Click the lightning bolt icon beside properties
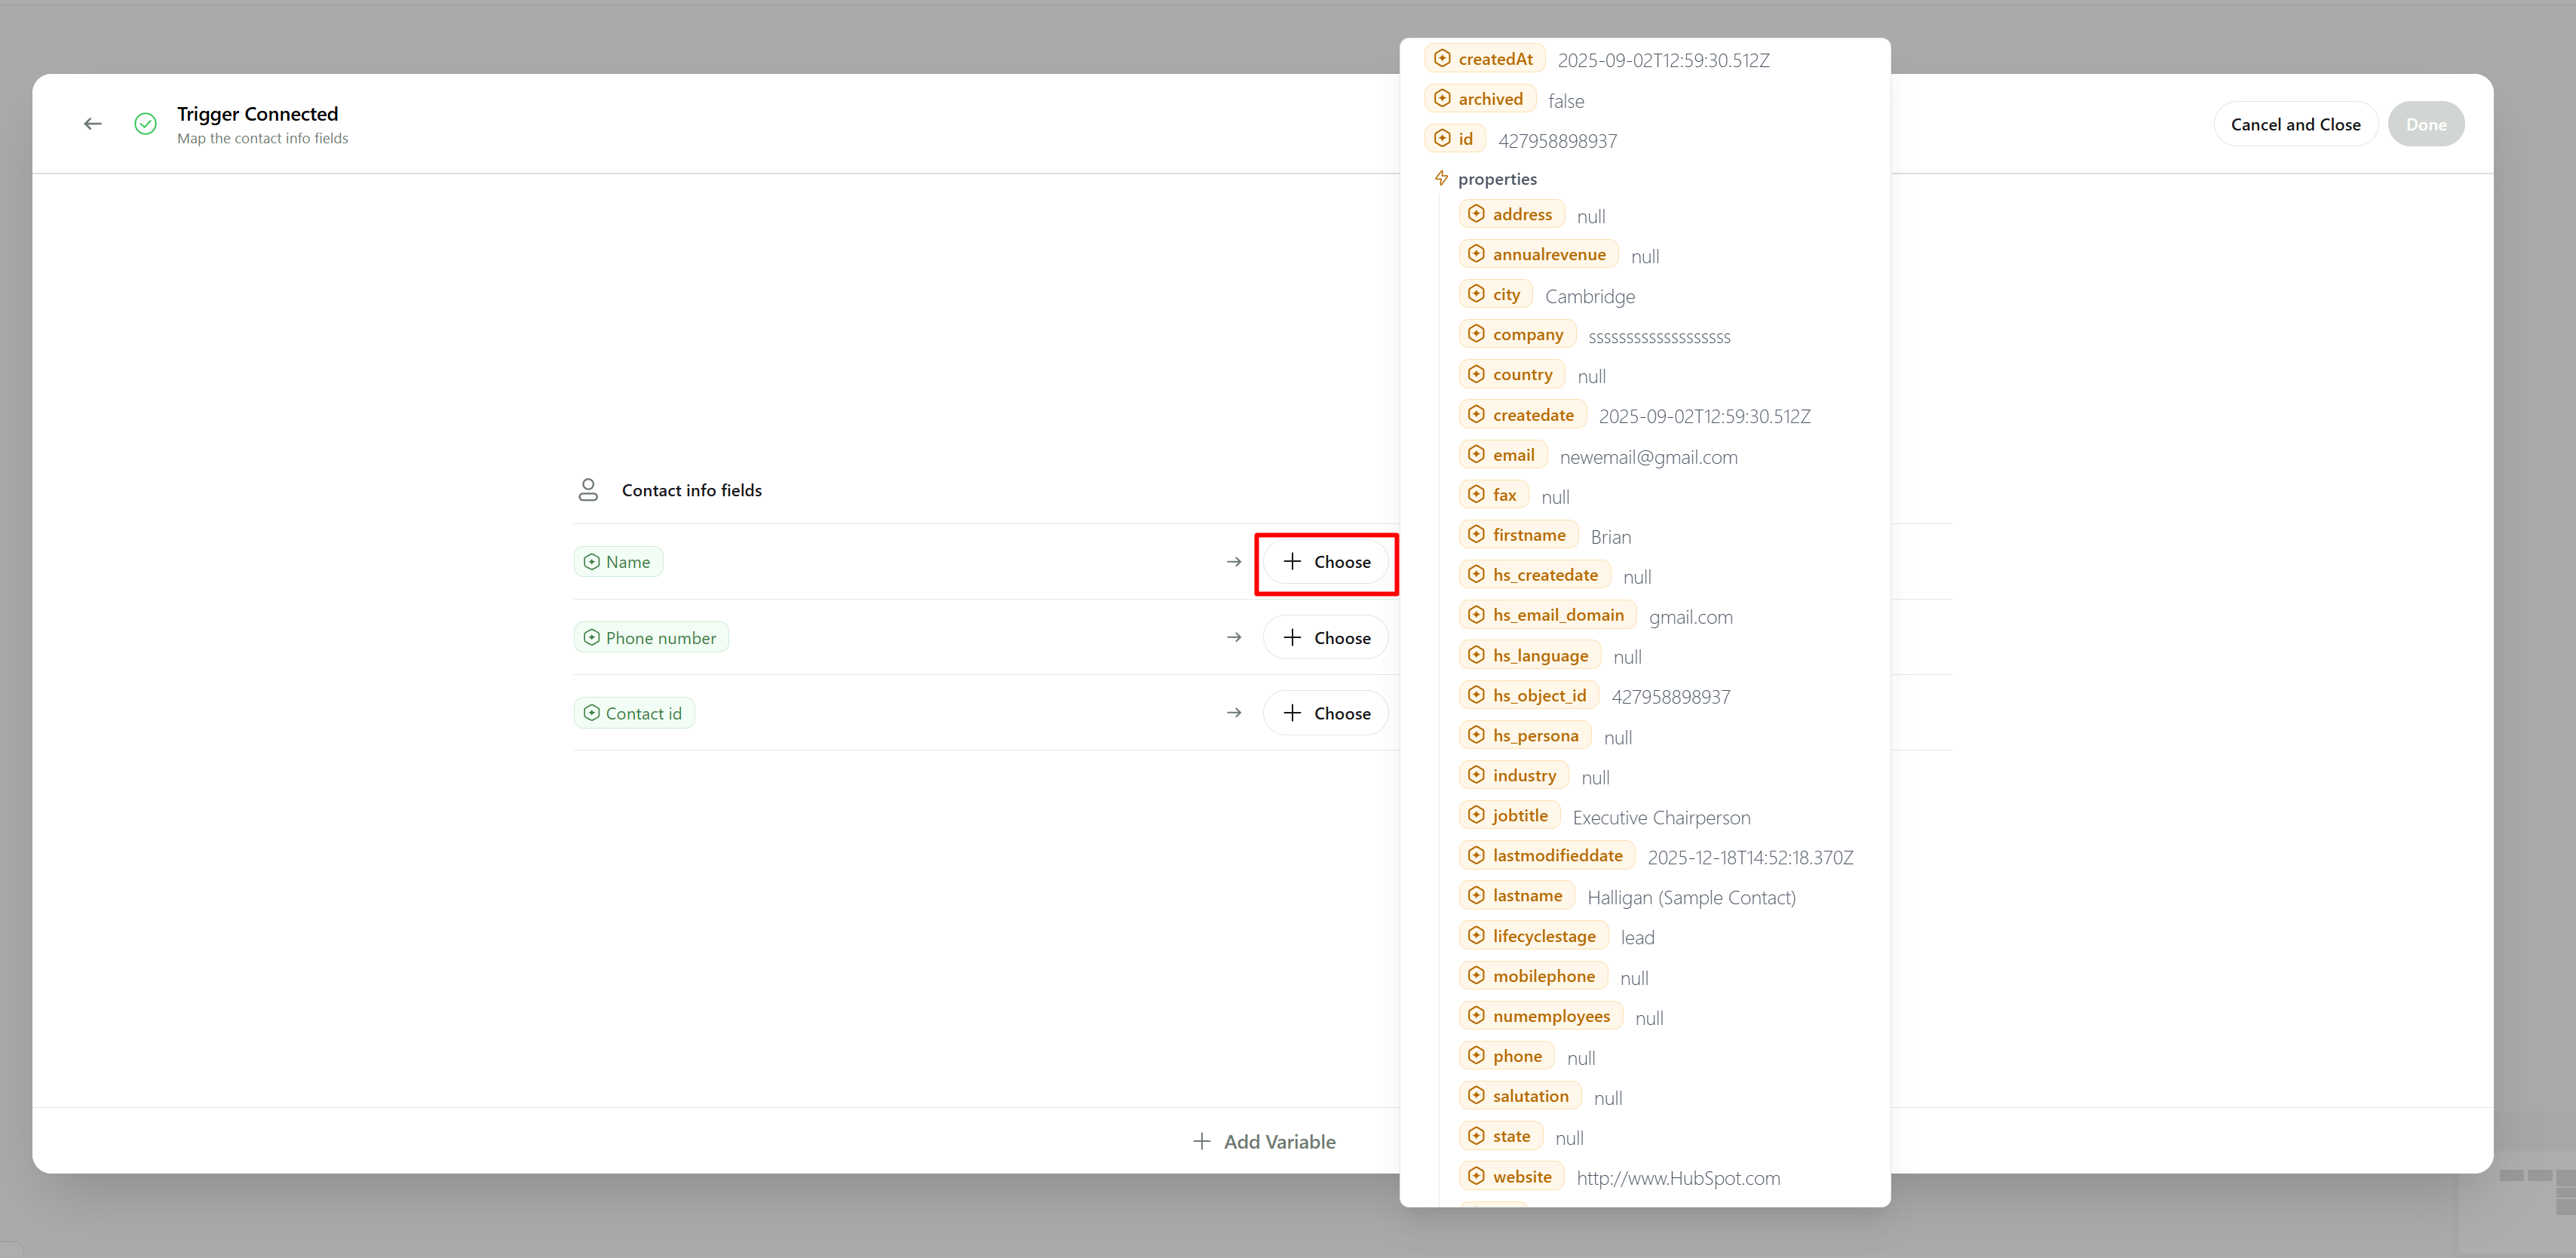Screen dimensions: 2576x1258 1441,178
